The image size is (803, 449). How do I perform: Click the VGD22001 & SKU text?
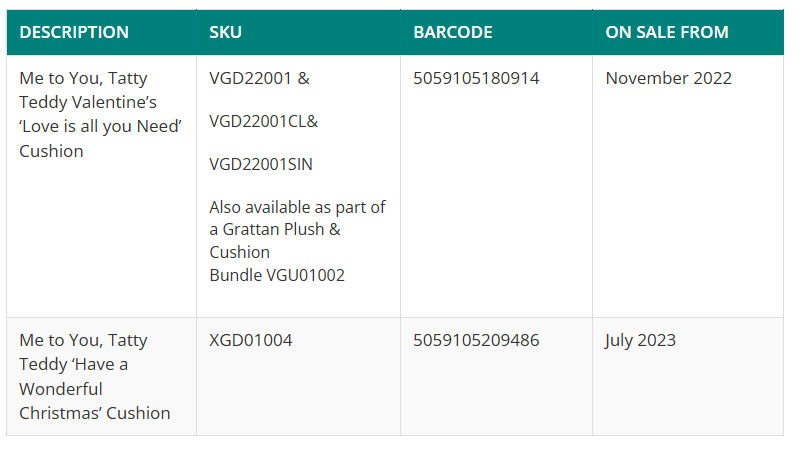pos(259,78)
